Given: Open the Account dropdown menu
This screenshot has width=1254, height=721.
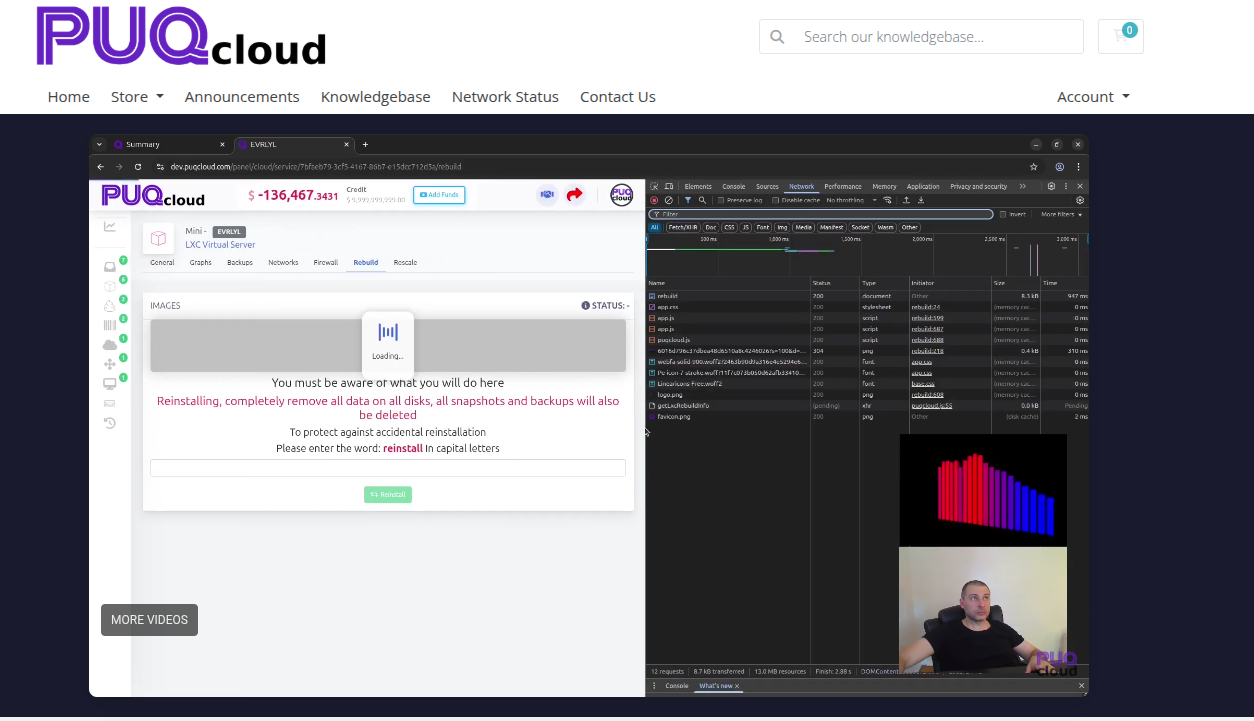Looking at the screenshot, I should click(1093, 96).
